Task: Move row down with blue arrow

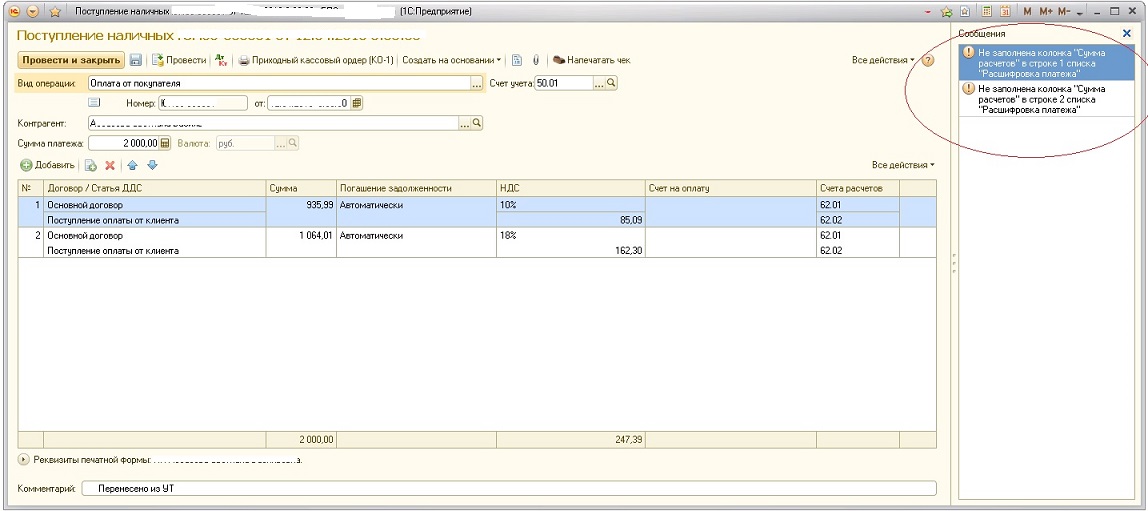Action: (153, 165)
